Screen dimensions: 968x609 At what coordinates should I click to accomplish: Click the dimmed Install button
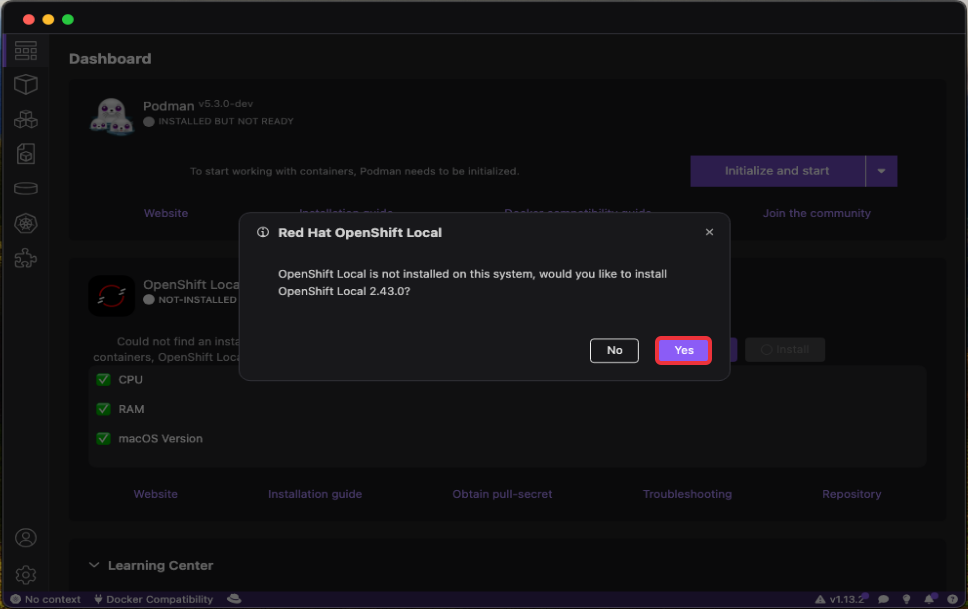click(x=785, y=350)
